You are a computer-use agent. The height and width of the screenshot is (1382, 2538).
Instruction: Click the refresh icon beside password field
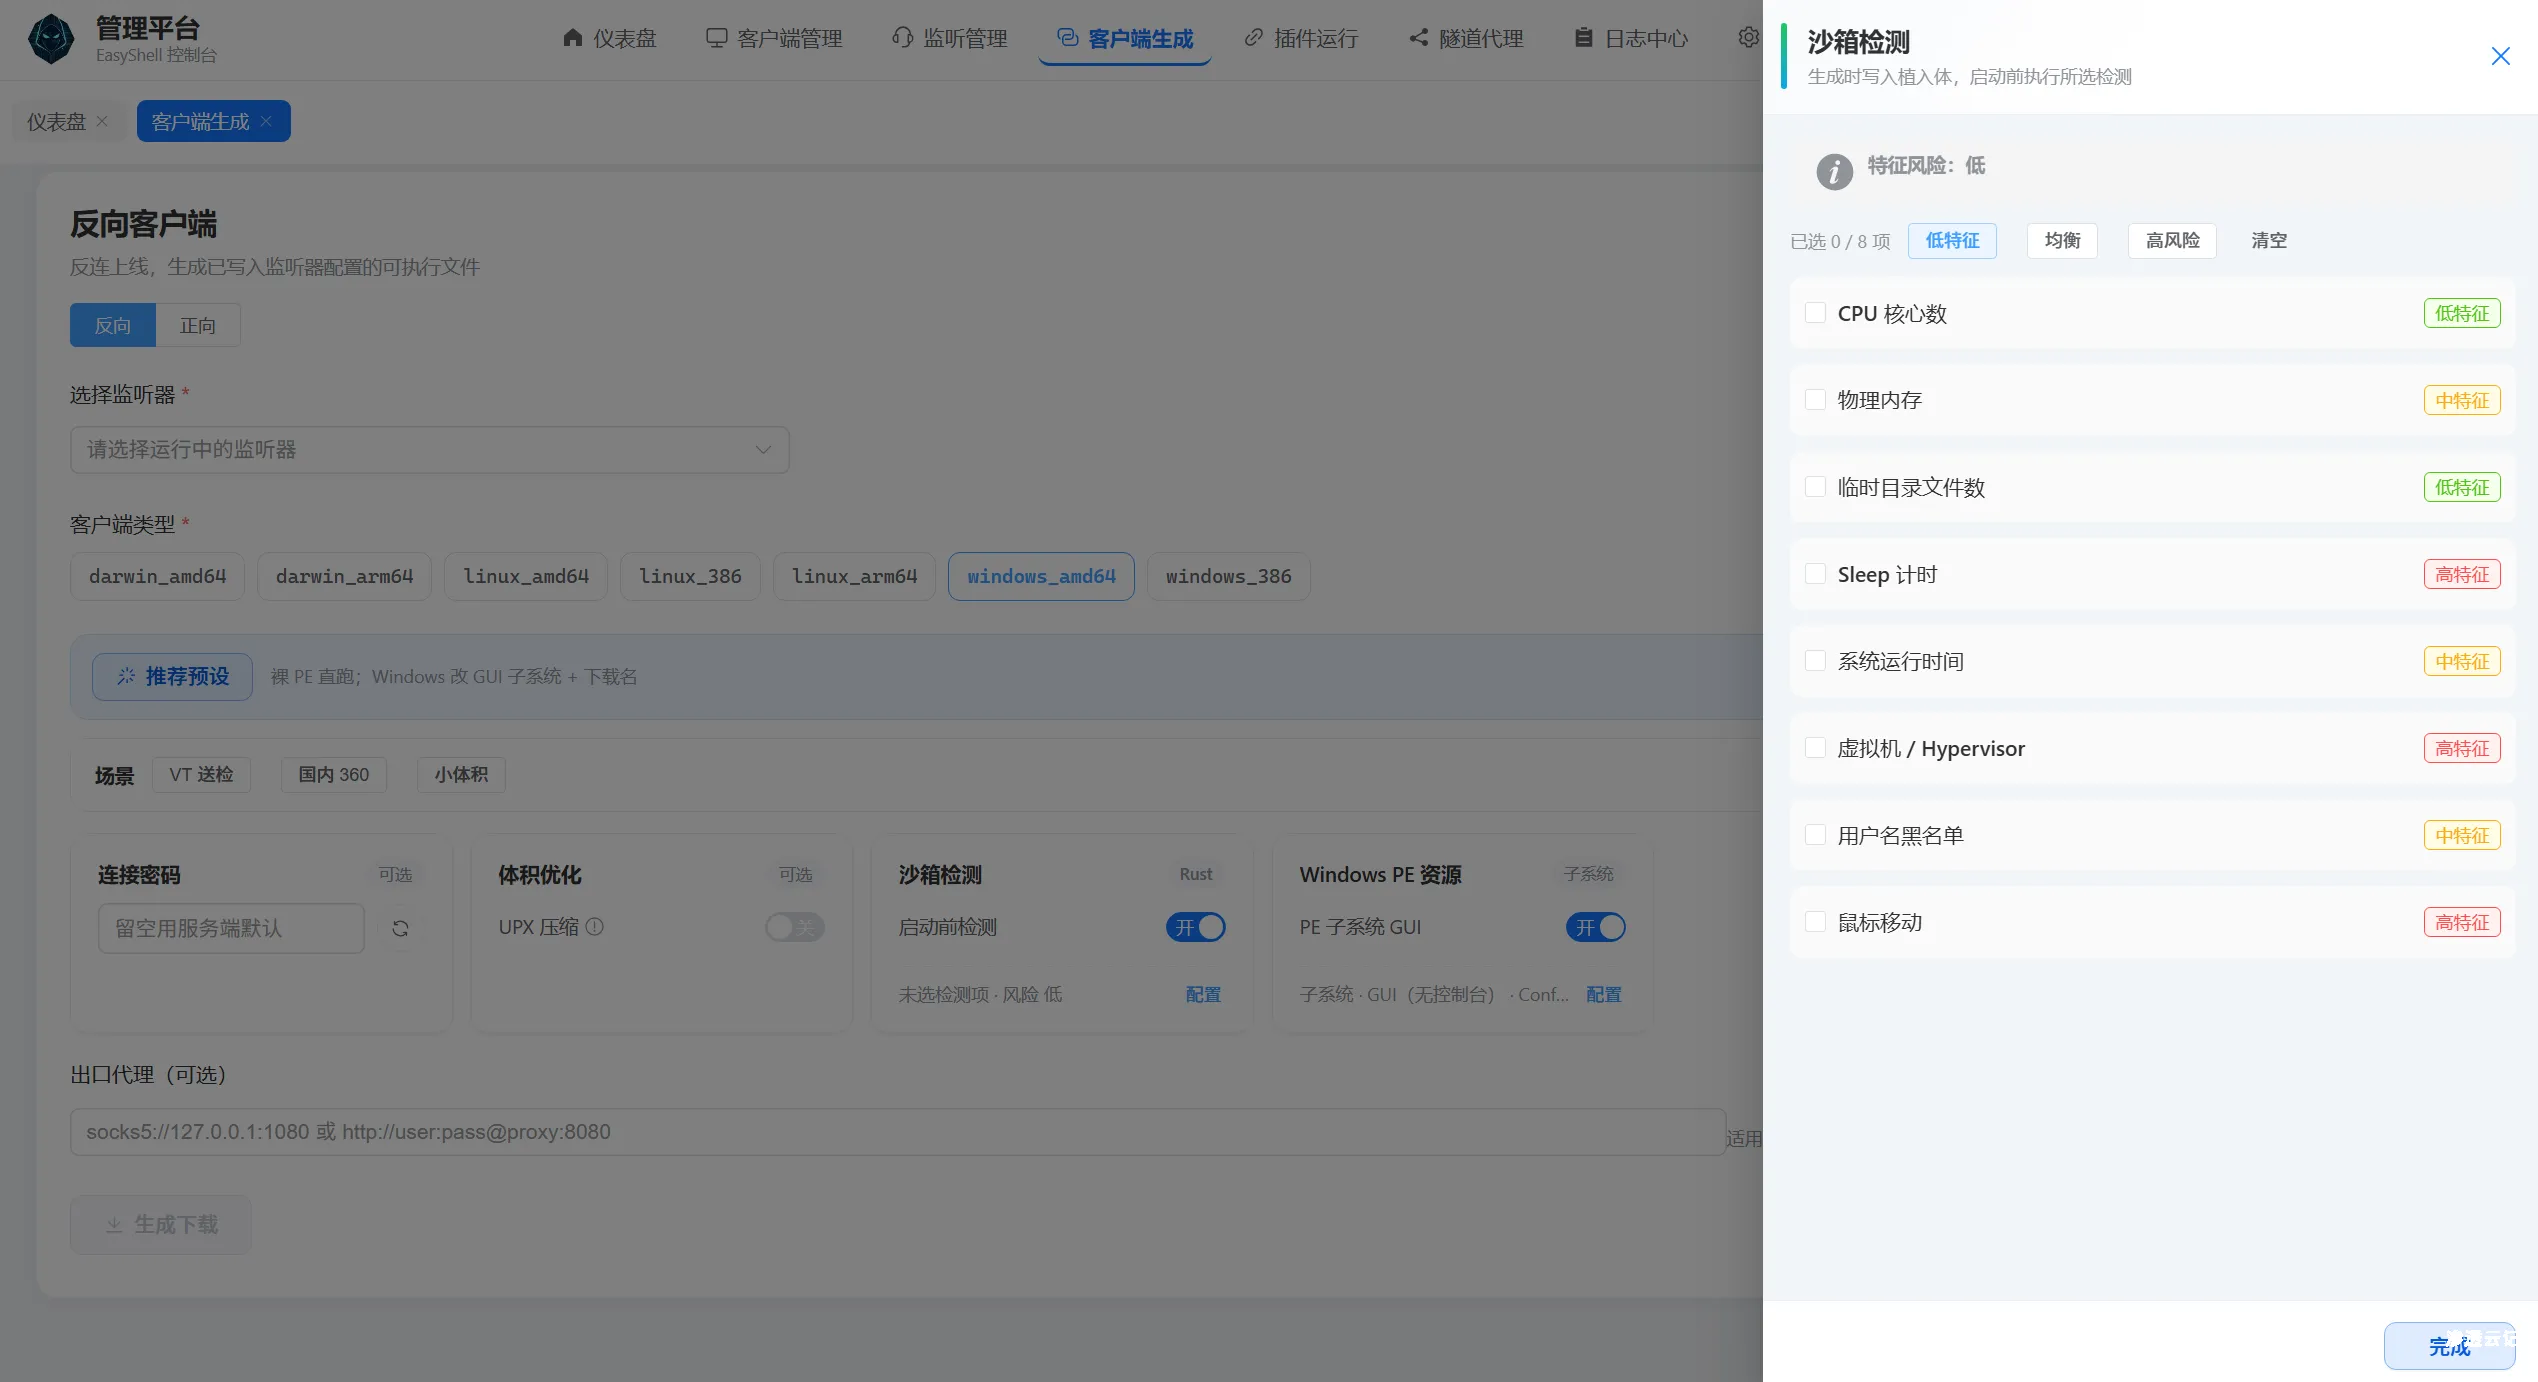400,928
